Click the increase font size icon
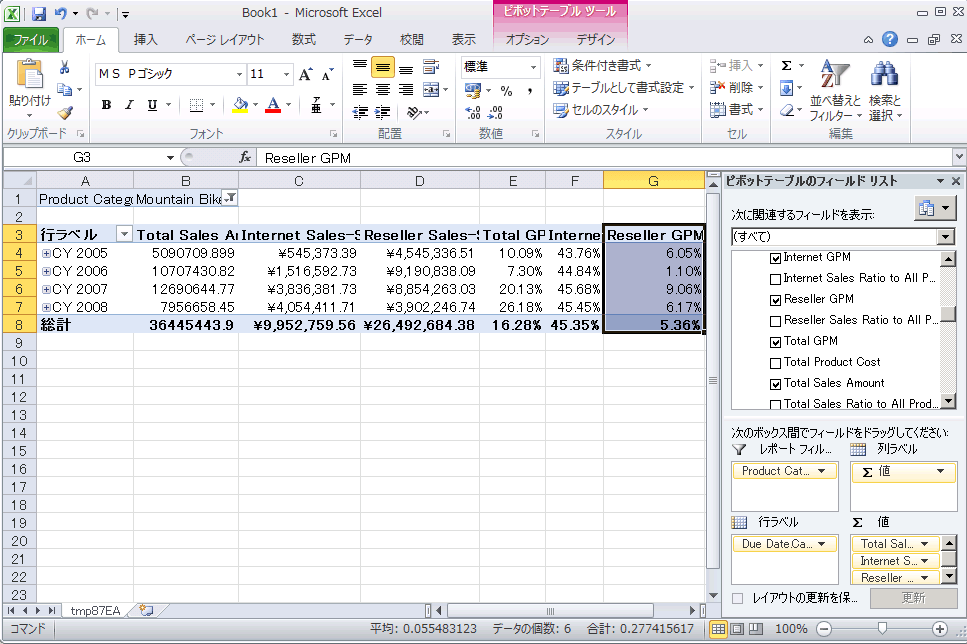Image resolution: width=967 pixels, height=644 pixels. point(305,74)
